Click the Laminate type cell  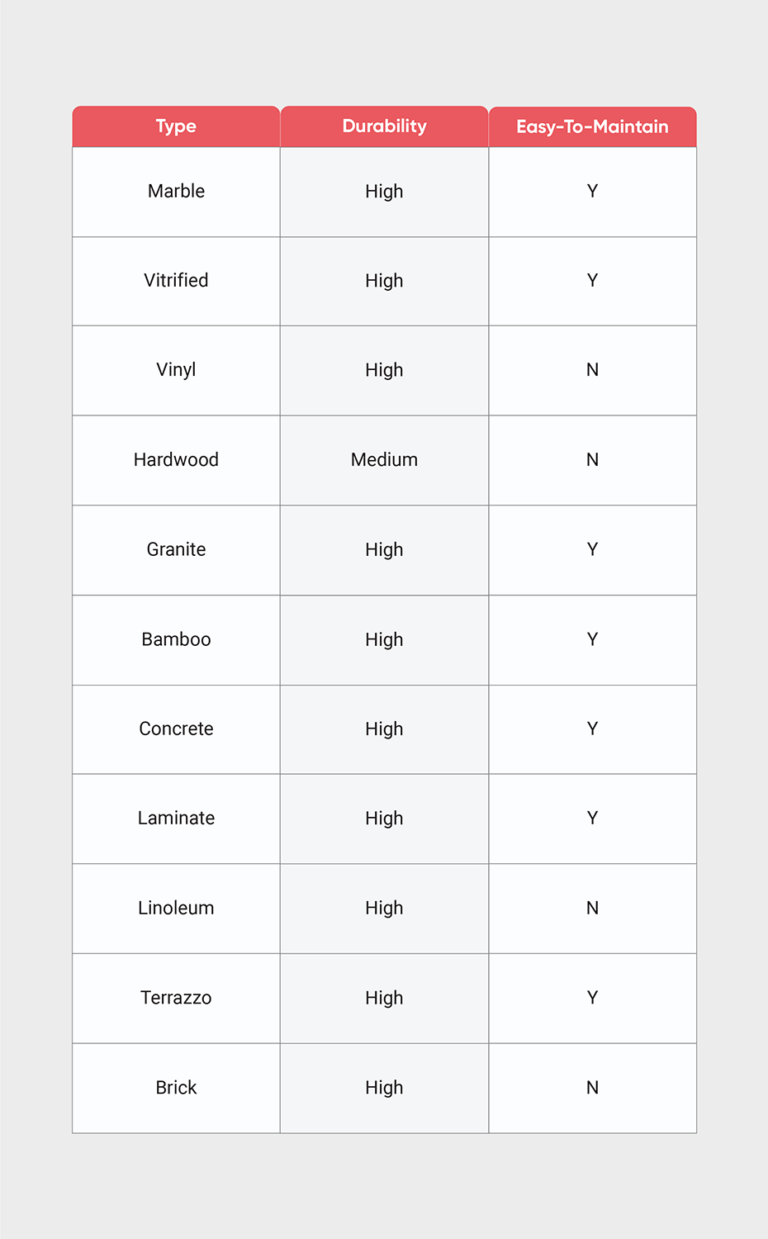coord(176,818)
